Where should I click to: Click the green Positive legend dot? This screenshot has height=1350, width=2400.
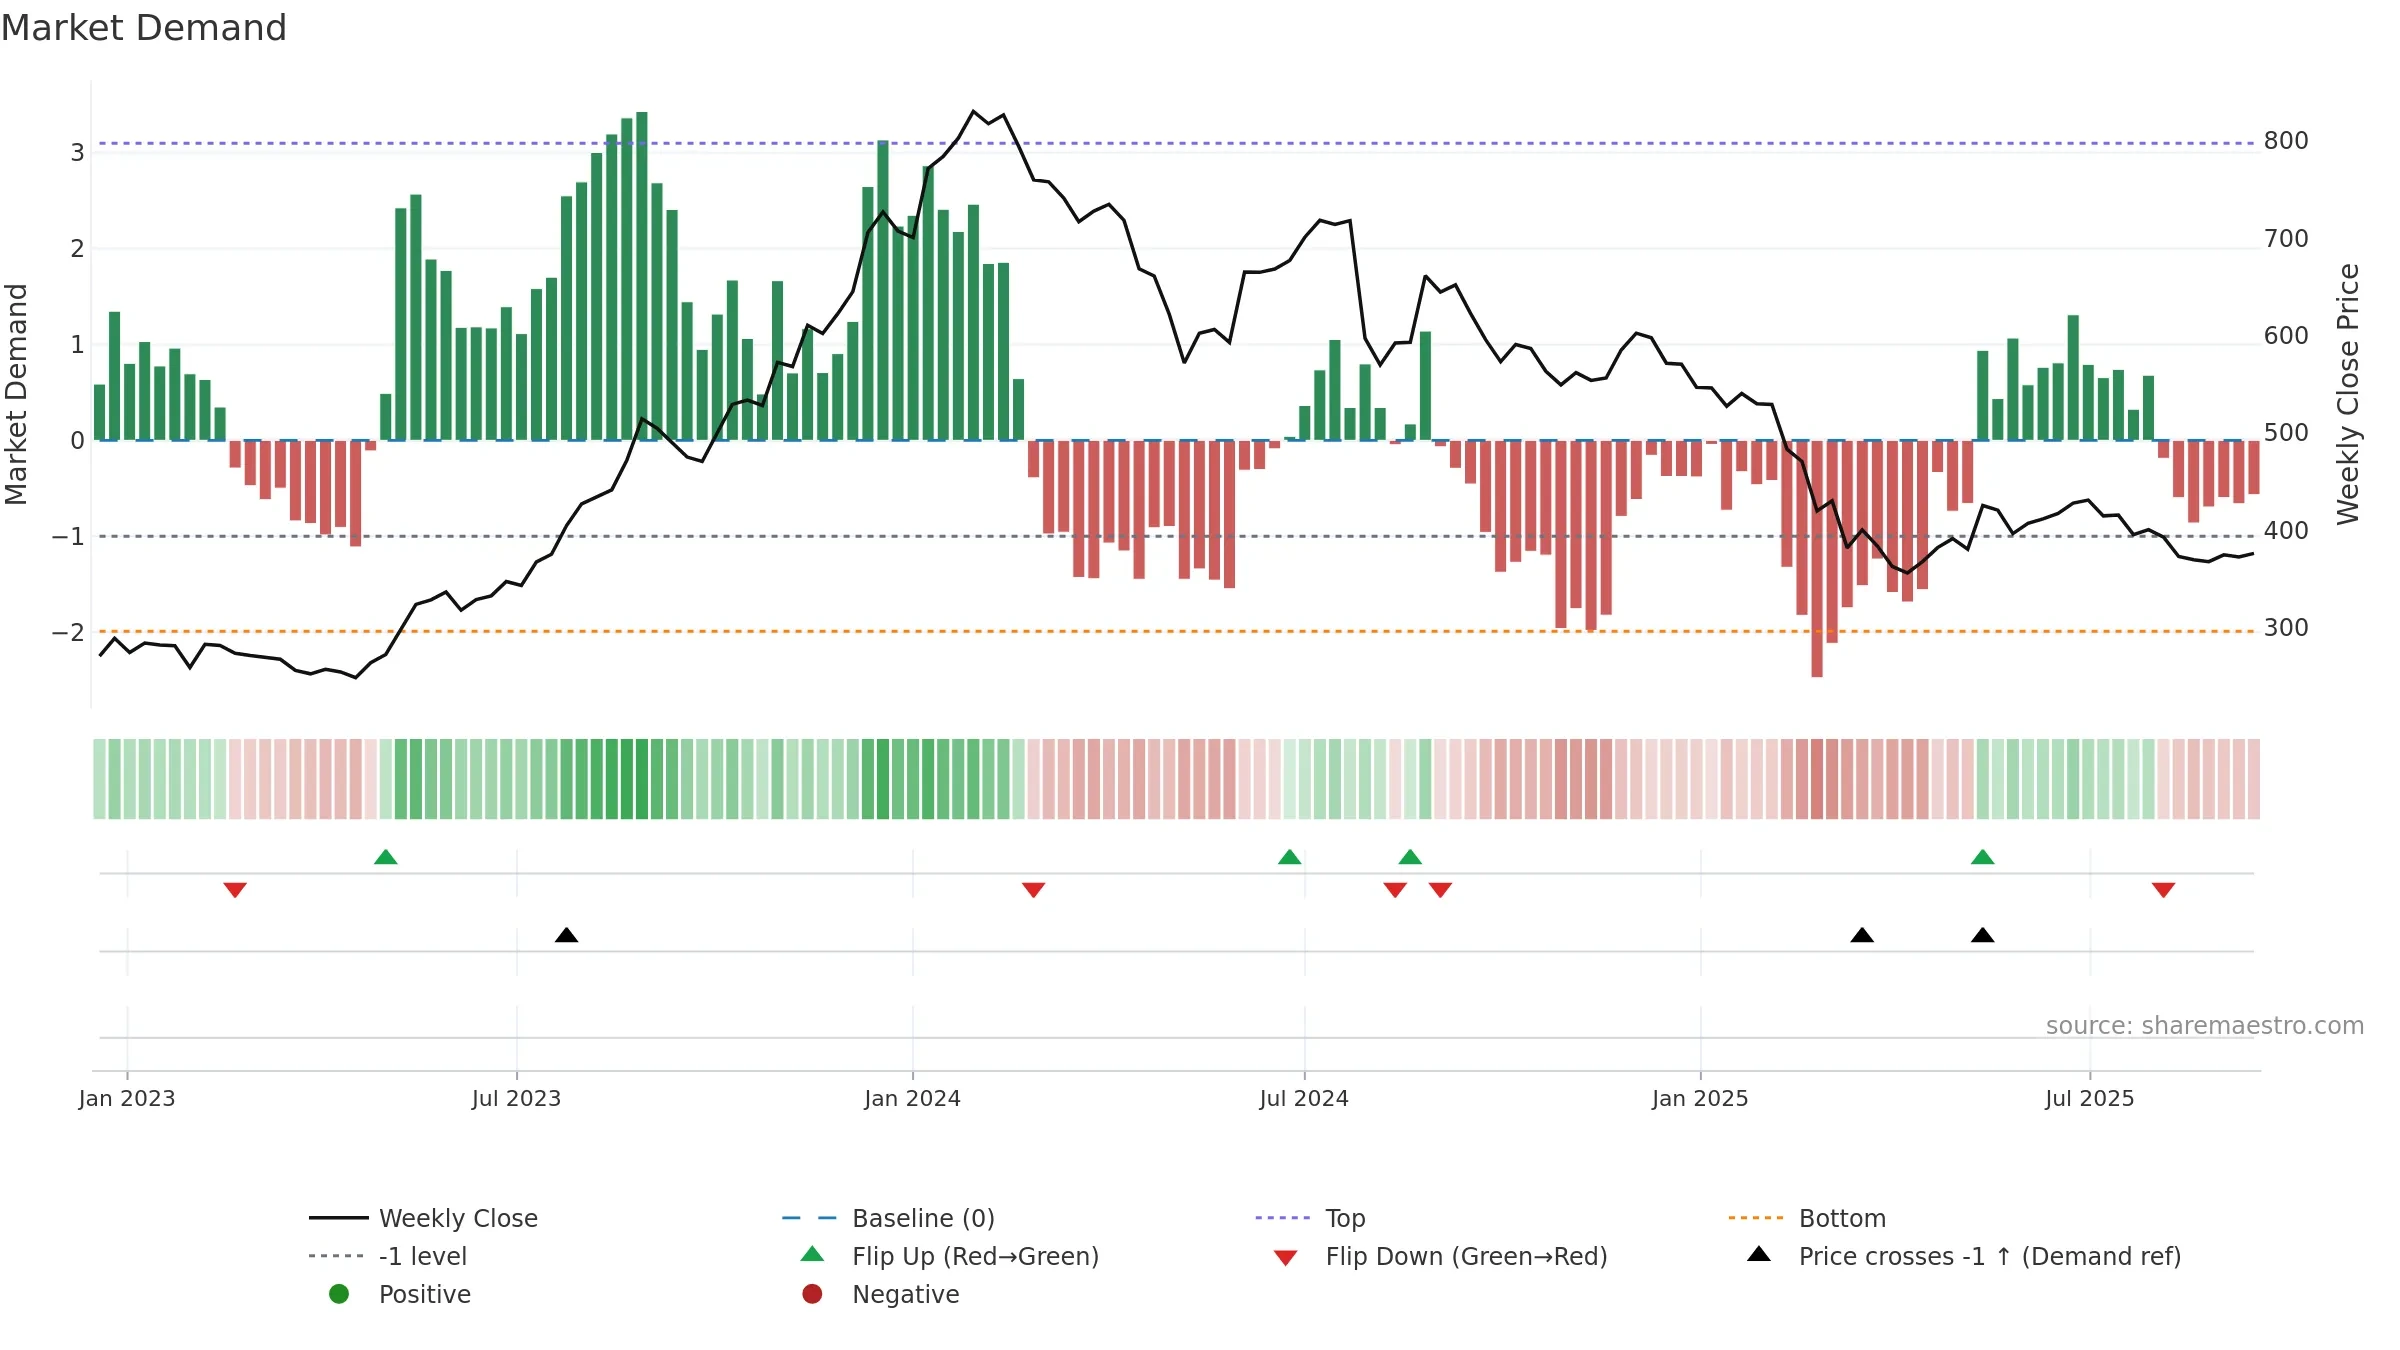click(x=339, y=1294)
